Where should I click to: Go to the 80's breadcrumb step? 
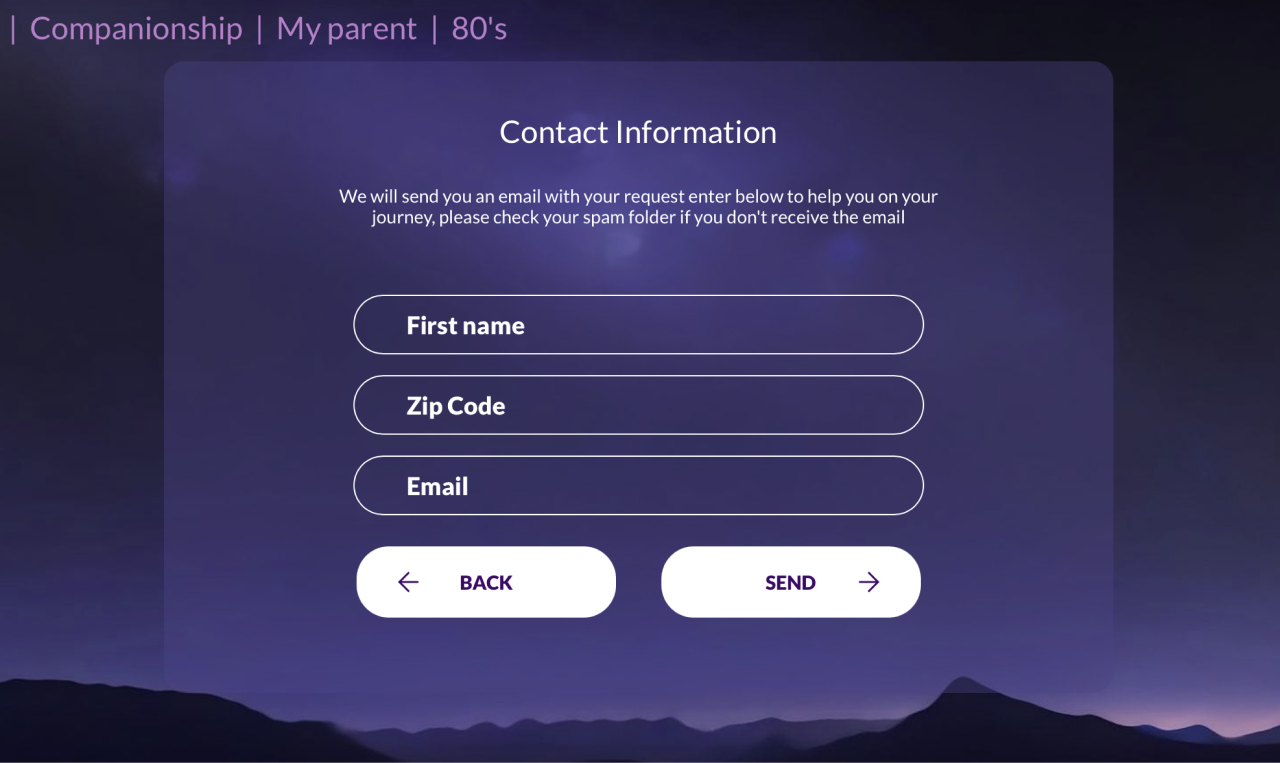tap(479, 28)
